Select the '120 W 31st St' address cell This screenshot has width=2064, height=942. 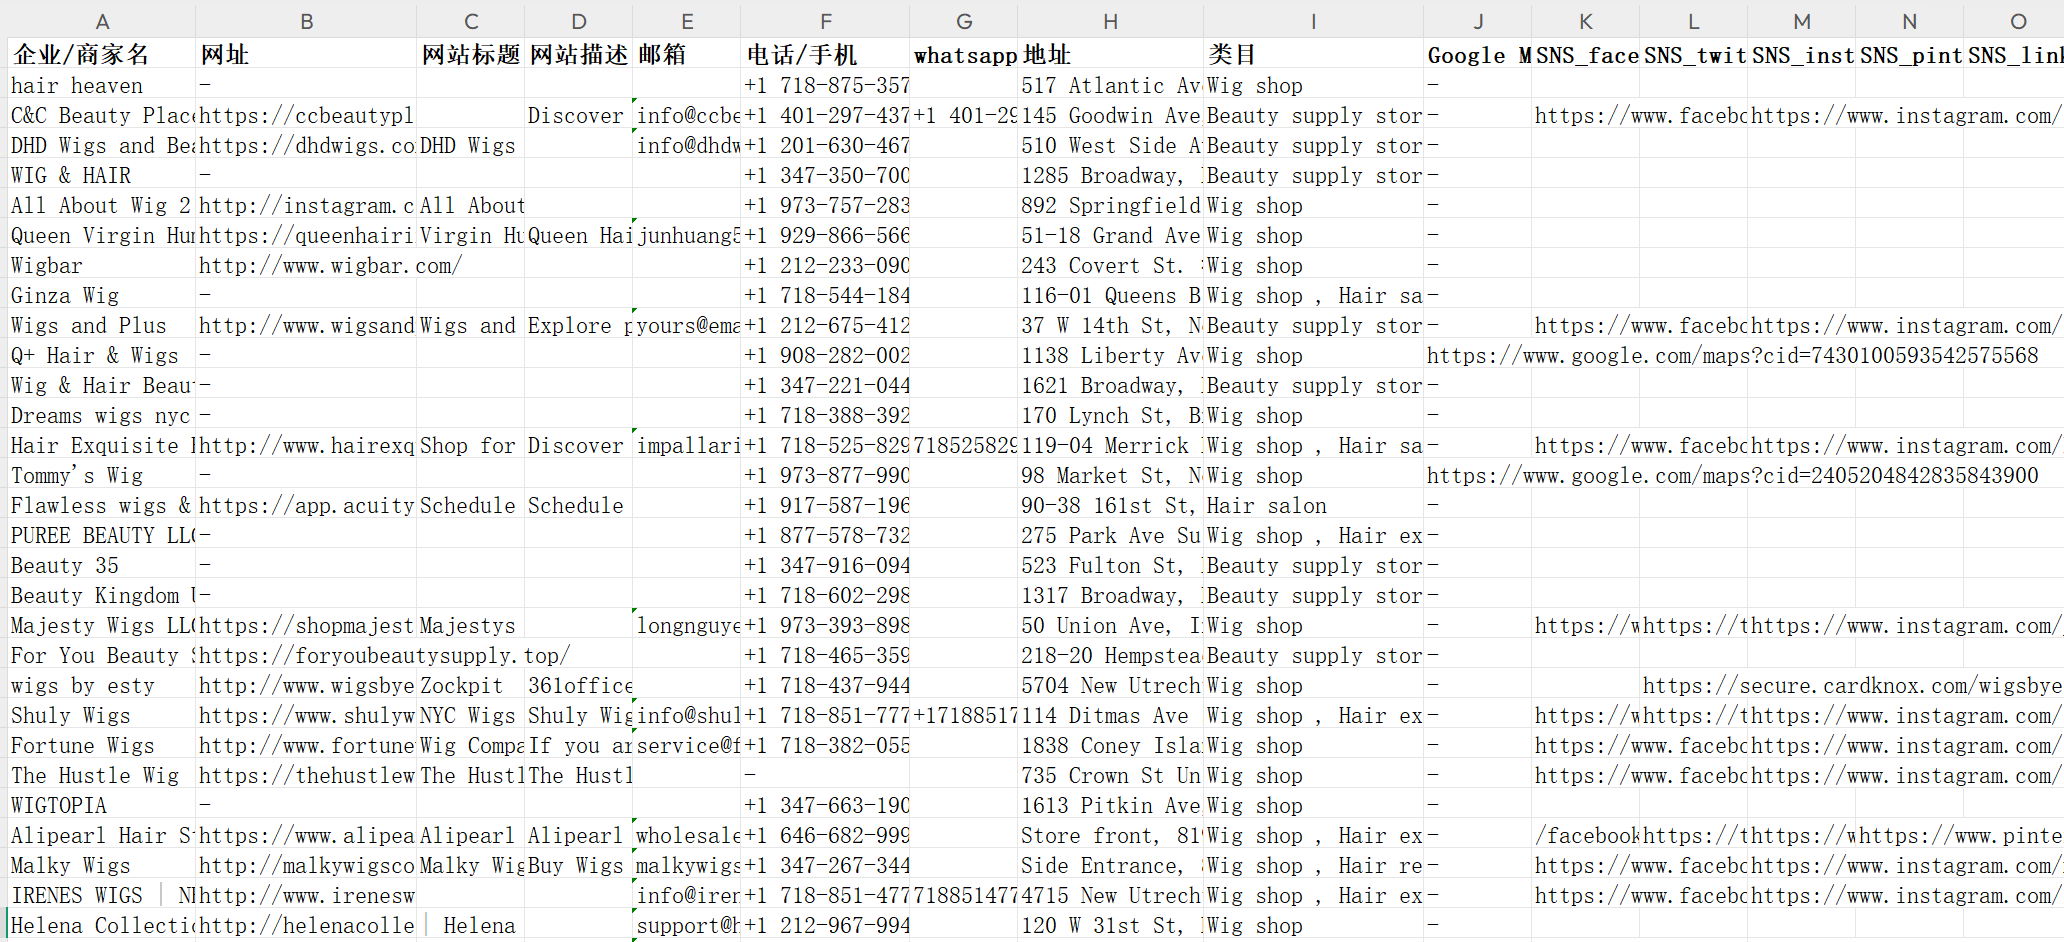1110,925
